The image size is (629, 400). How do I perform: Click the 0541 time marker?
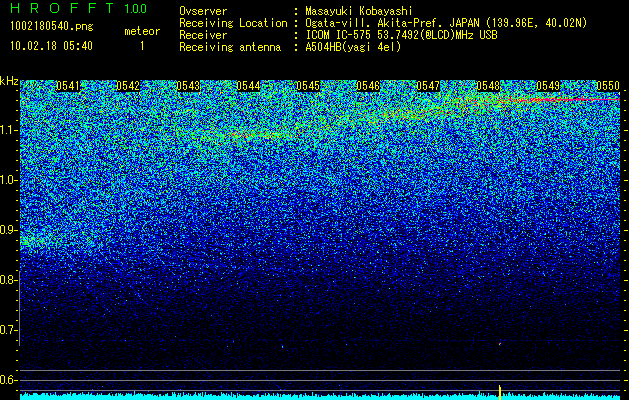[68, 86]
